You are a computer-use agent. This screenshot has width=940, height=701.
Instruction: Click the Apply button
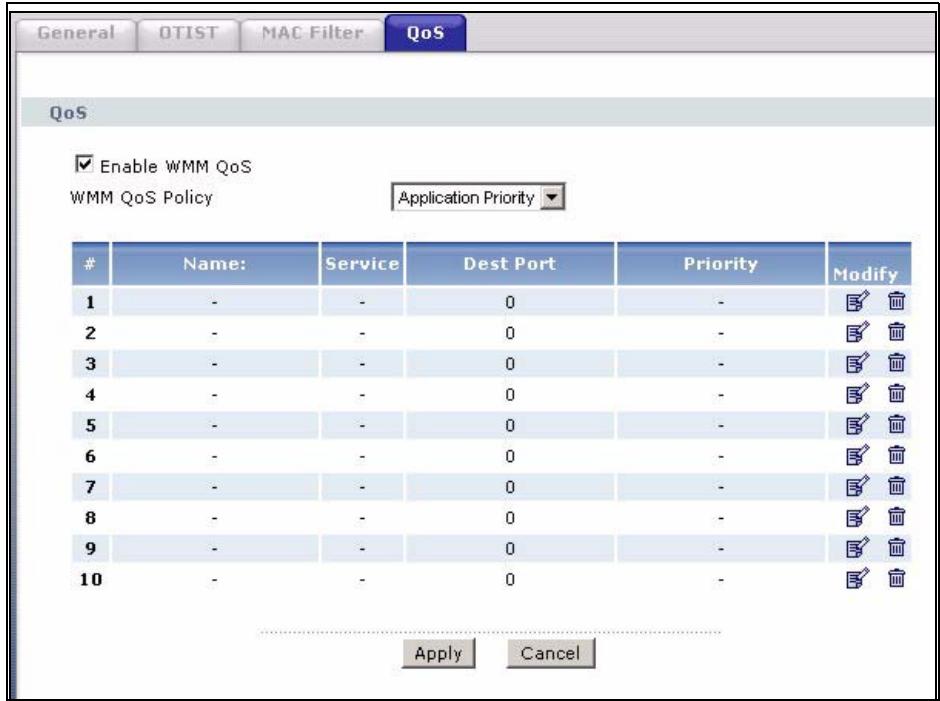438,653
